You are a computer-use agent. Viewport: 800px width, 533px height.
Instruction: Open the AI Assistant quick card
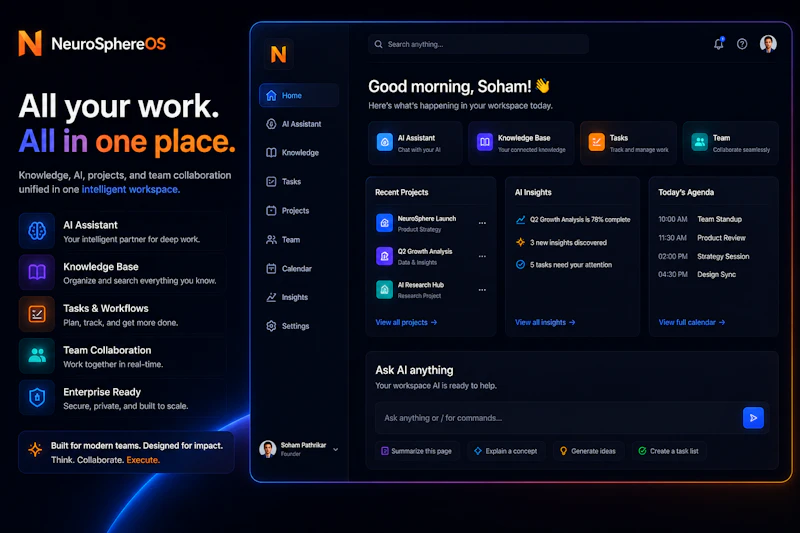pyautogui.click(x=415, y=143)
